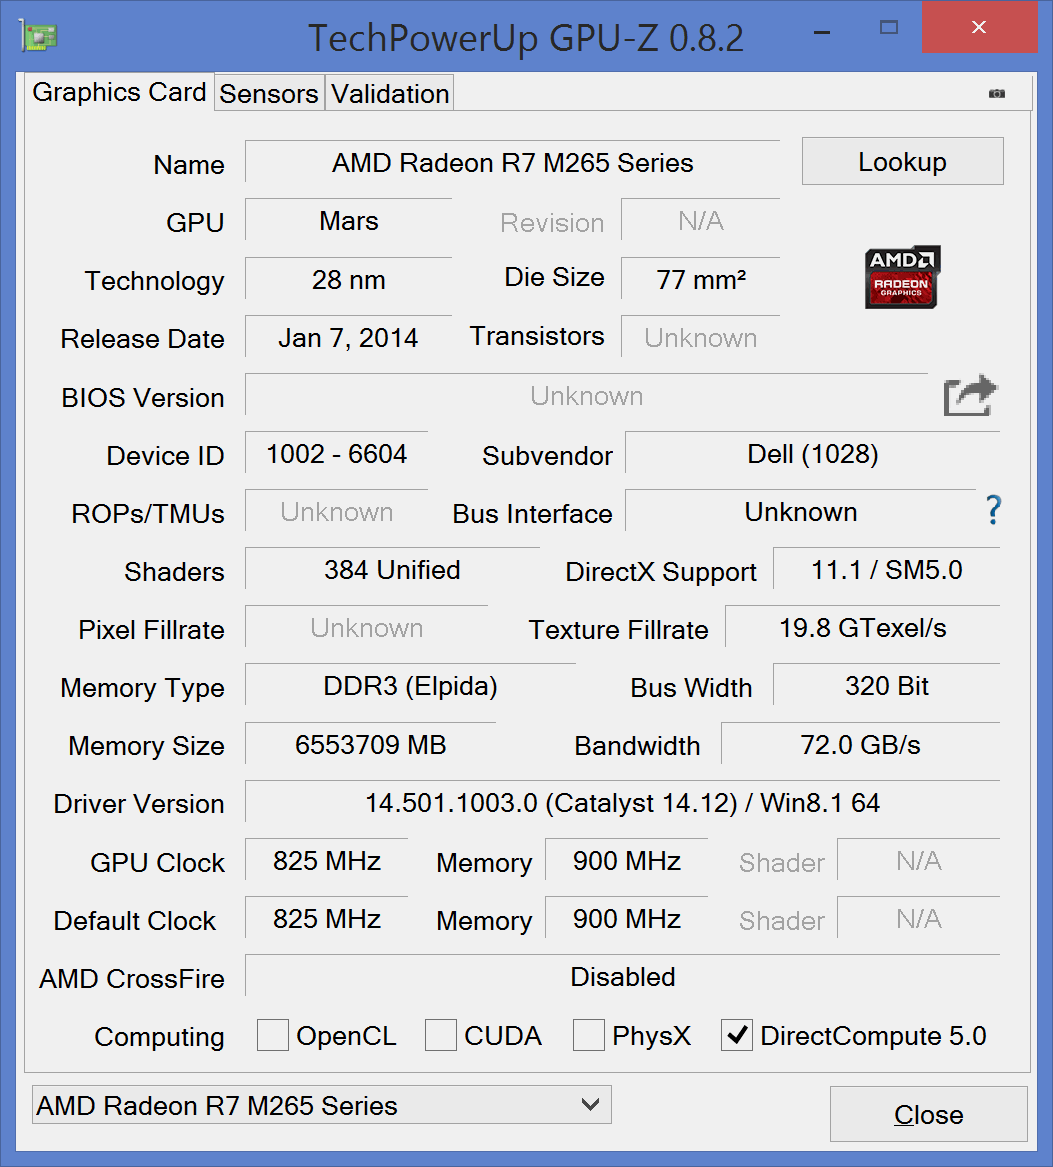Minimize the GPU-Z window
1053x1167 pixels.
click(822, 33)
